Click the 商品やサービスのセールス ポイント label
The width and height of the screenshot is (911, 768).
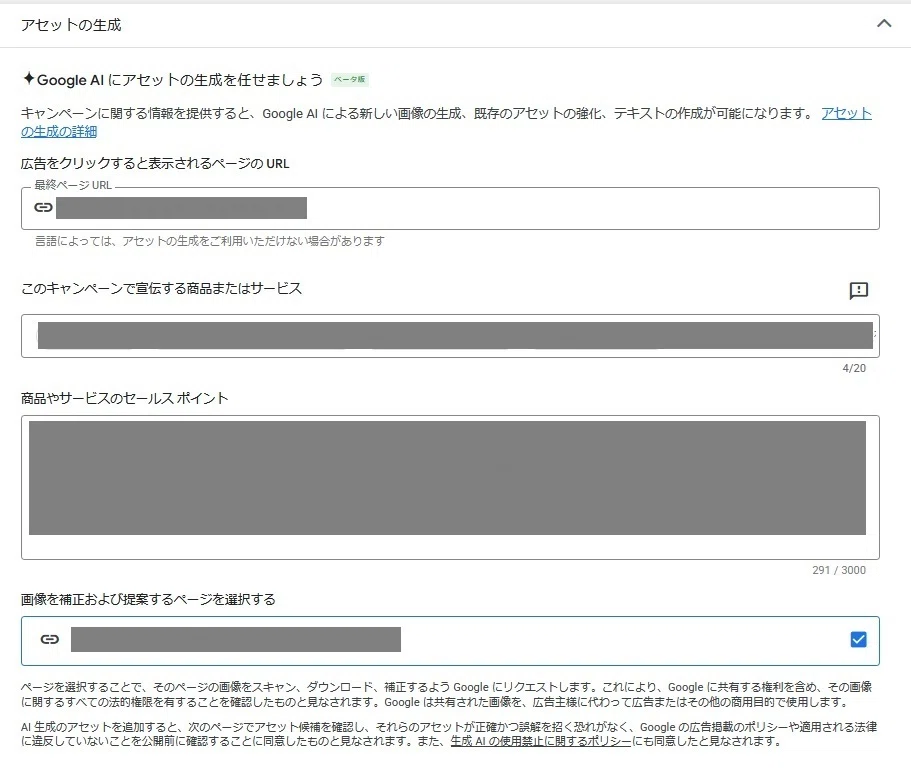click(x=124, y=399)
